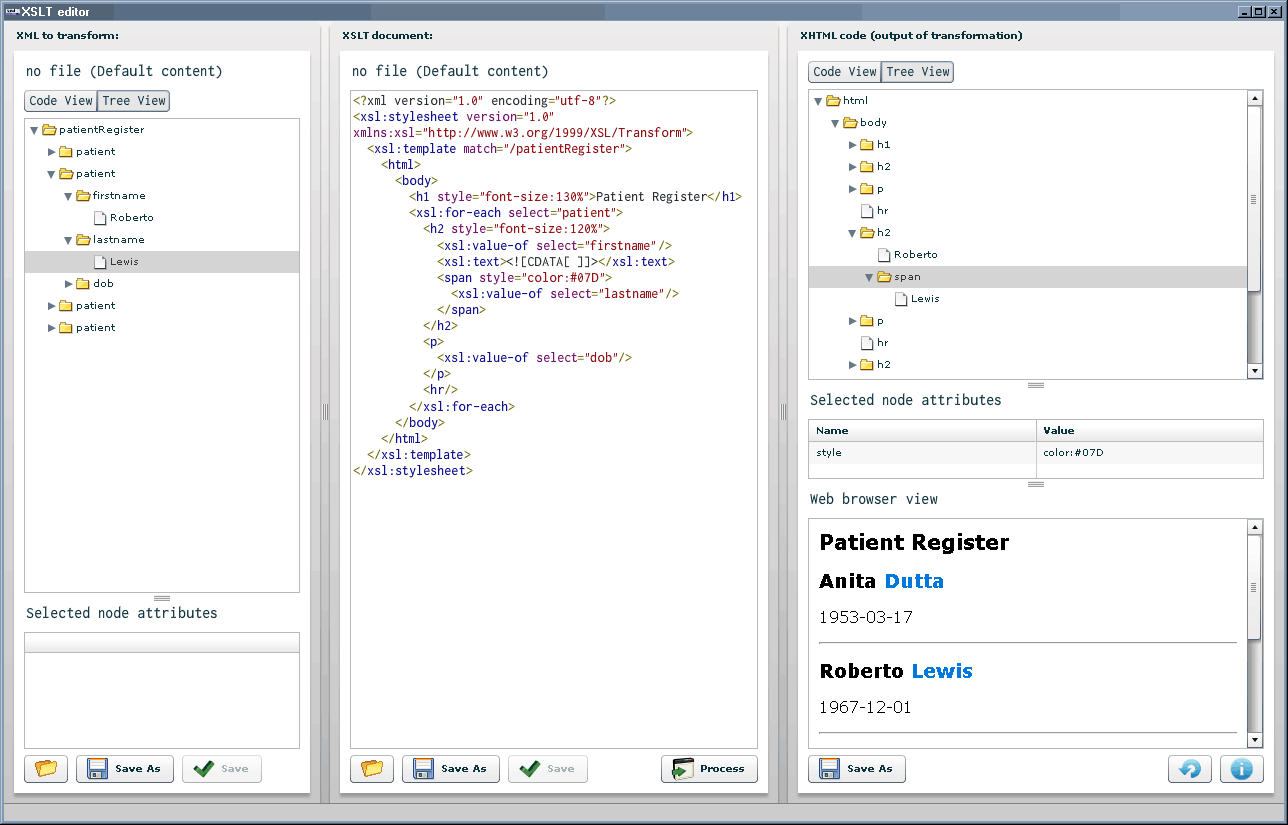Click the html folder icon in output tree
This screenshot has height=825, width=1288.
[x=833, y=101]
